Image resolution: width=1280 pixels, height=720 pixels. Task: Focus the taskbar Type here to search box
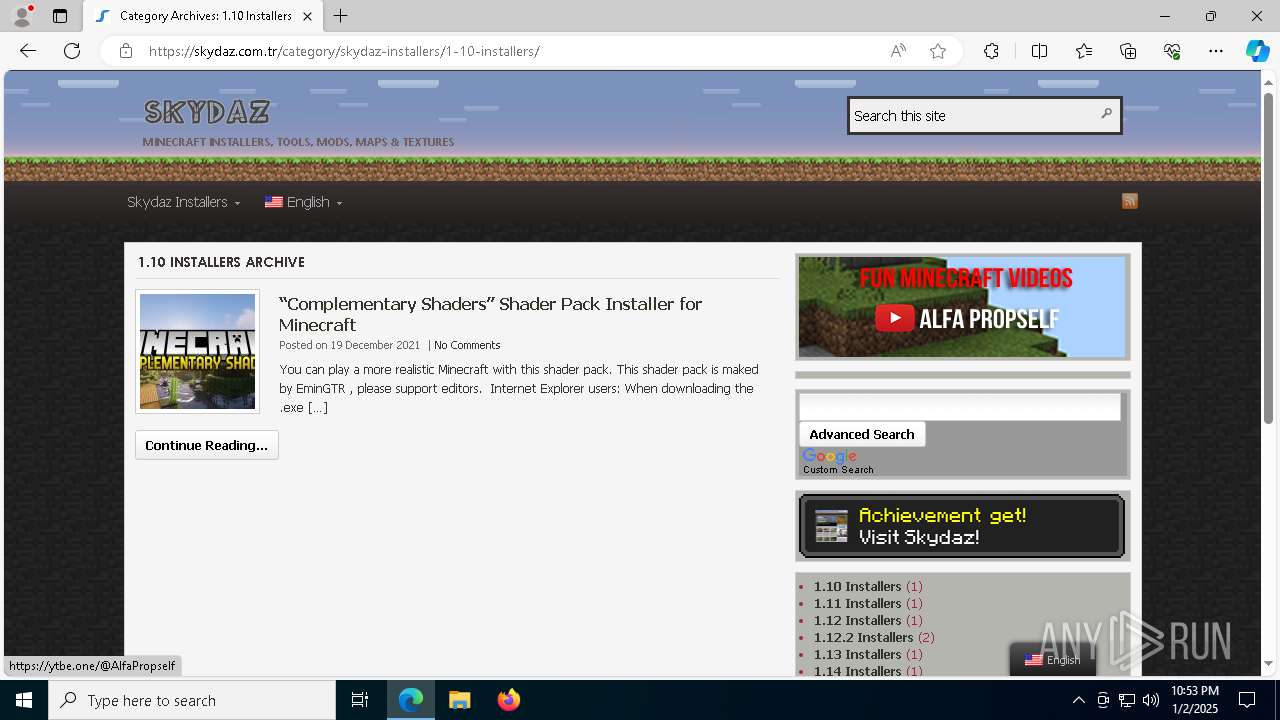[x=192, y=700]
